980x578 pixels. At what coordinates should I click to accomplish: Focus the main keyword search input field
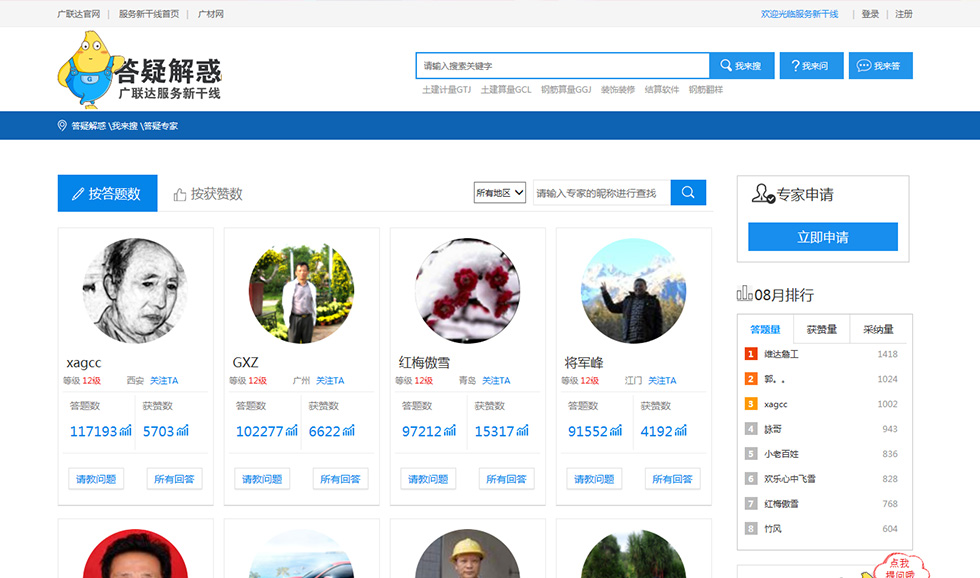pos(563,66)
